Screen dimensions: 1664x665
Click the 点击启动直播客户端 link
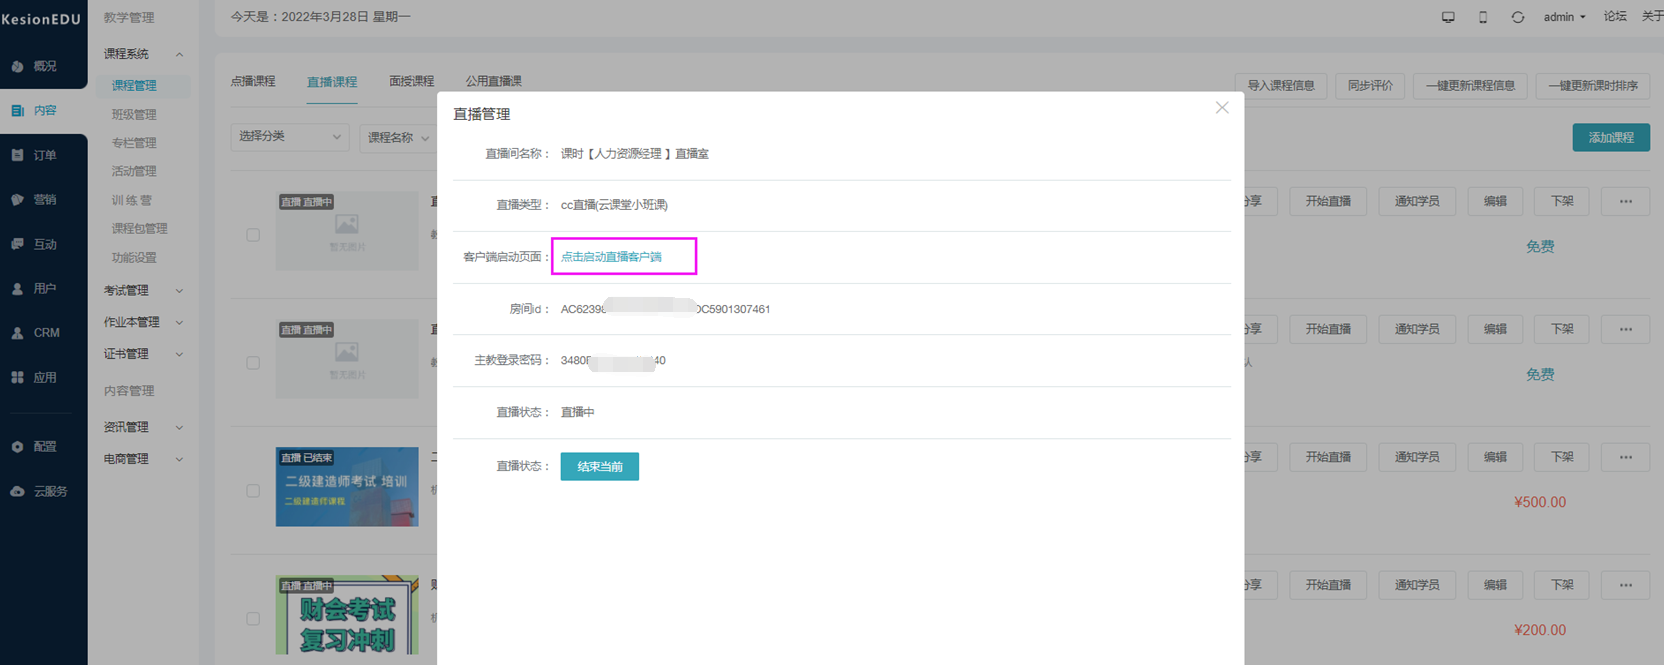coord(611,257)
